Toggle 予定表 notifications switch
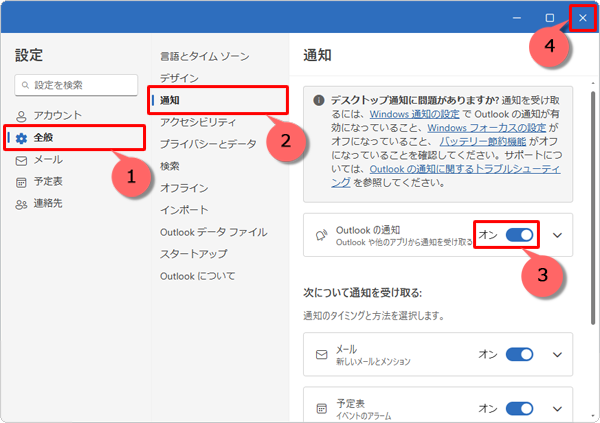Viewport: 600px width, 423px height. 519,409
